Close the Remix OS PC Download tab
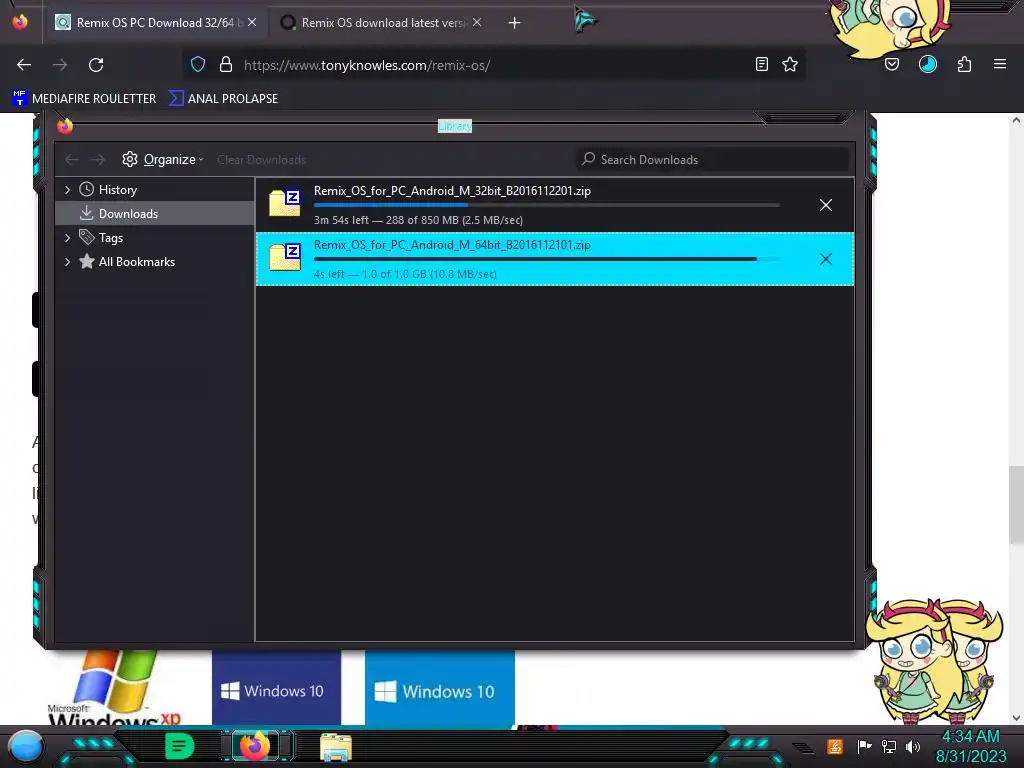Image resolution: width=1024 pixels, height=768 pixels. pos(252,22)
